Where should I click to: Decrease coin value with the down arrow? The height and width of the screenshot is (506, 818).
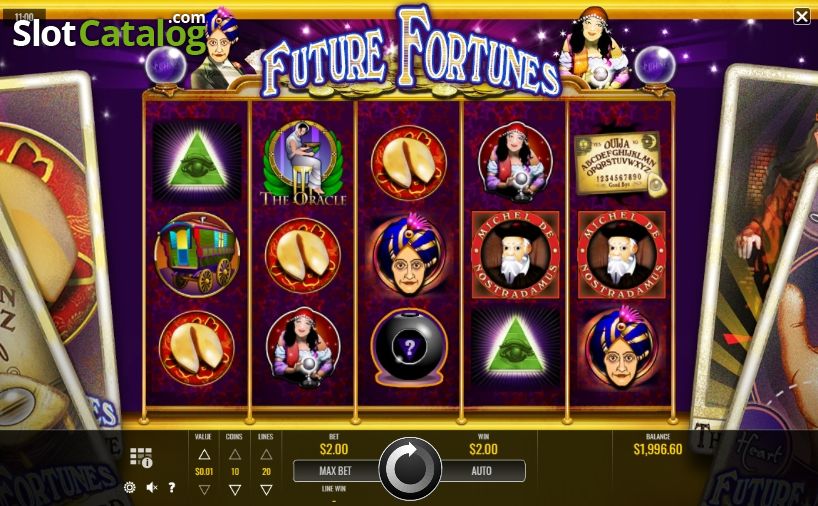[204, 489]
